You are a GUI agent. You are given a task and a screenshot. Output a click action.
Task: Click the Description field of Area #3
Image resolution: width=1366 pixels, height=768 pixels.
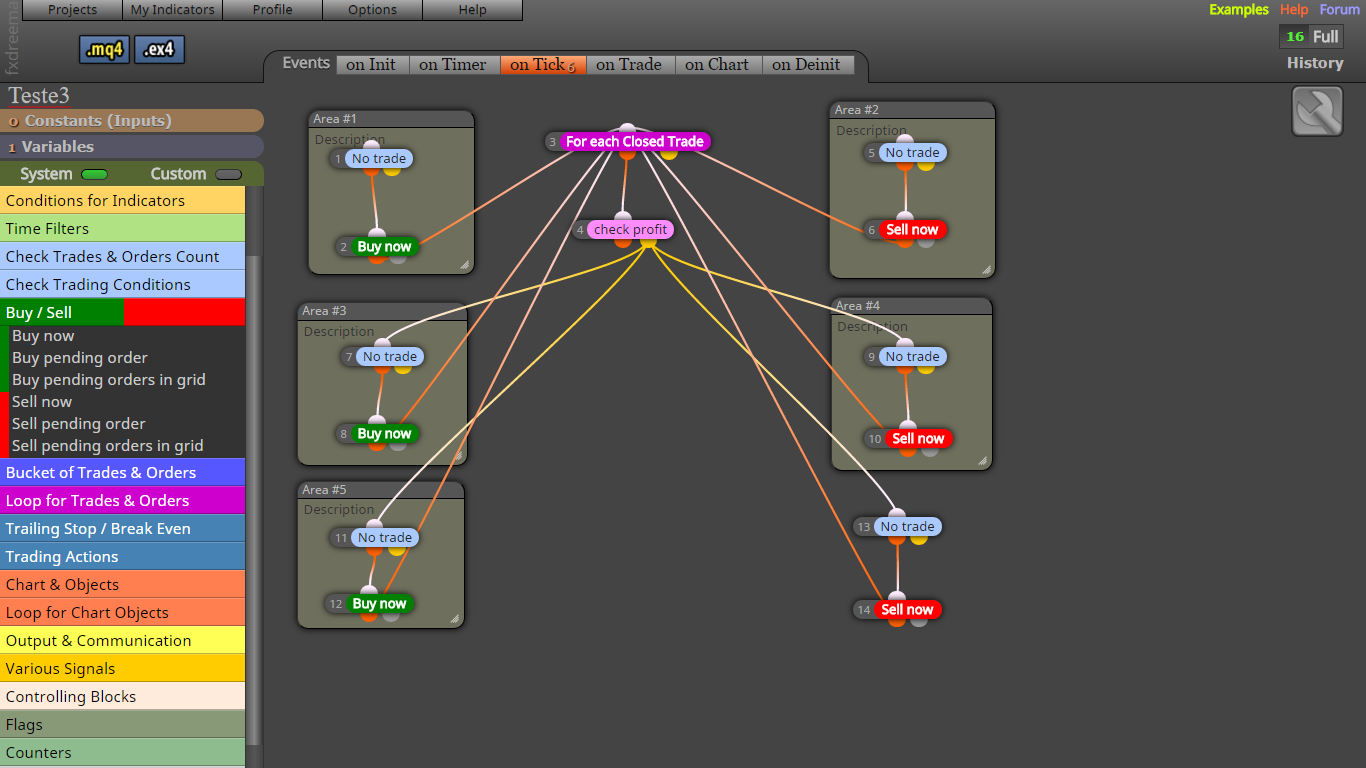(339, 332)
